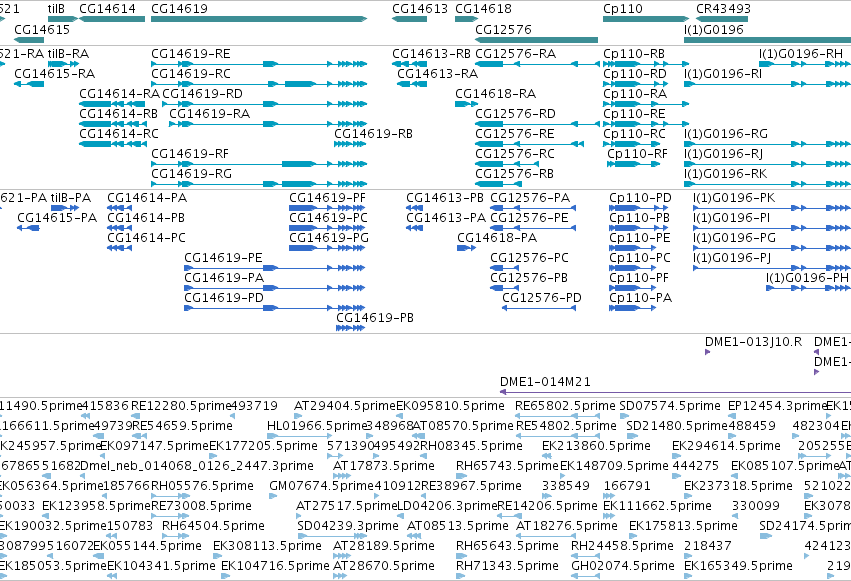Click the Cp110-RB transcript label

pos(634,54)
